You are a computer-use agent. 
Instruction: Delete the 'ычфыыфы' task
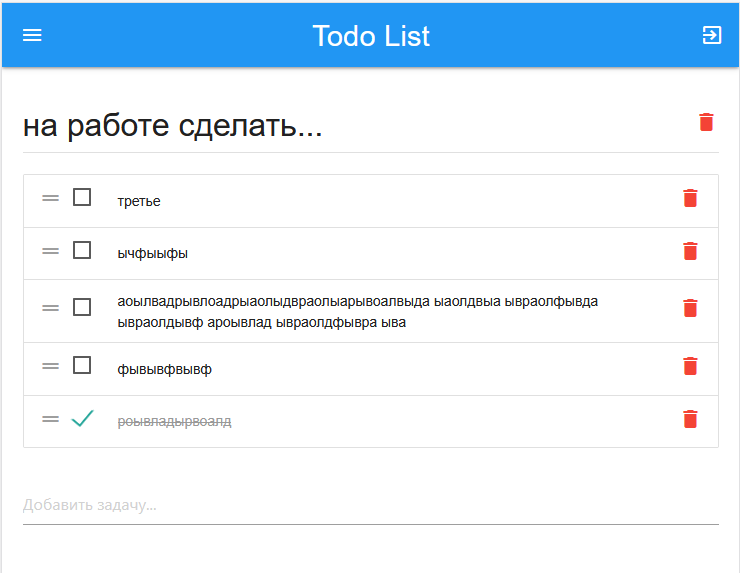(689, 251)
